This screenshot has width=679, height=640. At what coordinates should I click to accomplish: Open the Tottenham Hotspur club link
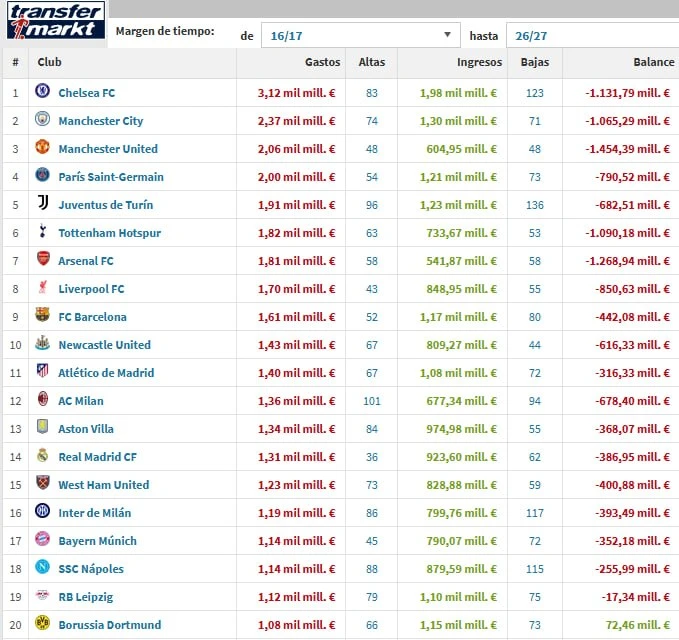coord(110,233)
